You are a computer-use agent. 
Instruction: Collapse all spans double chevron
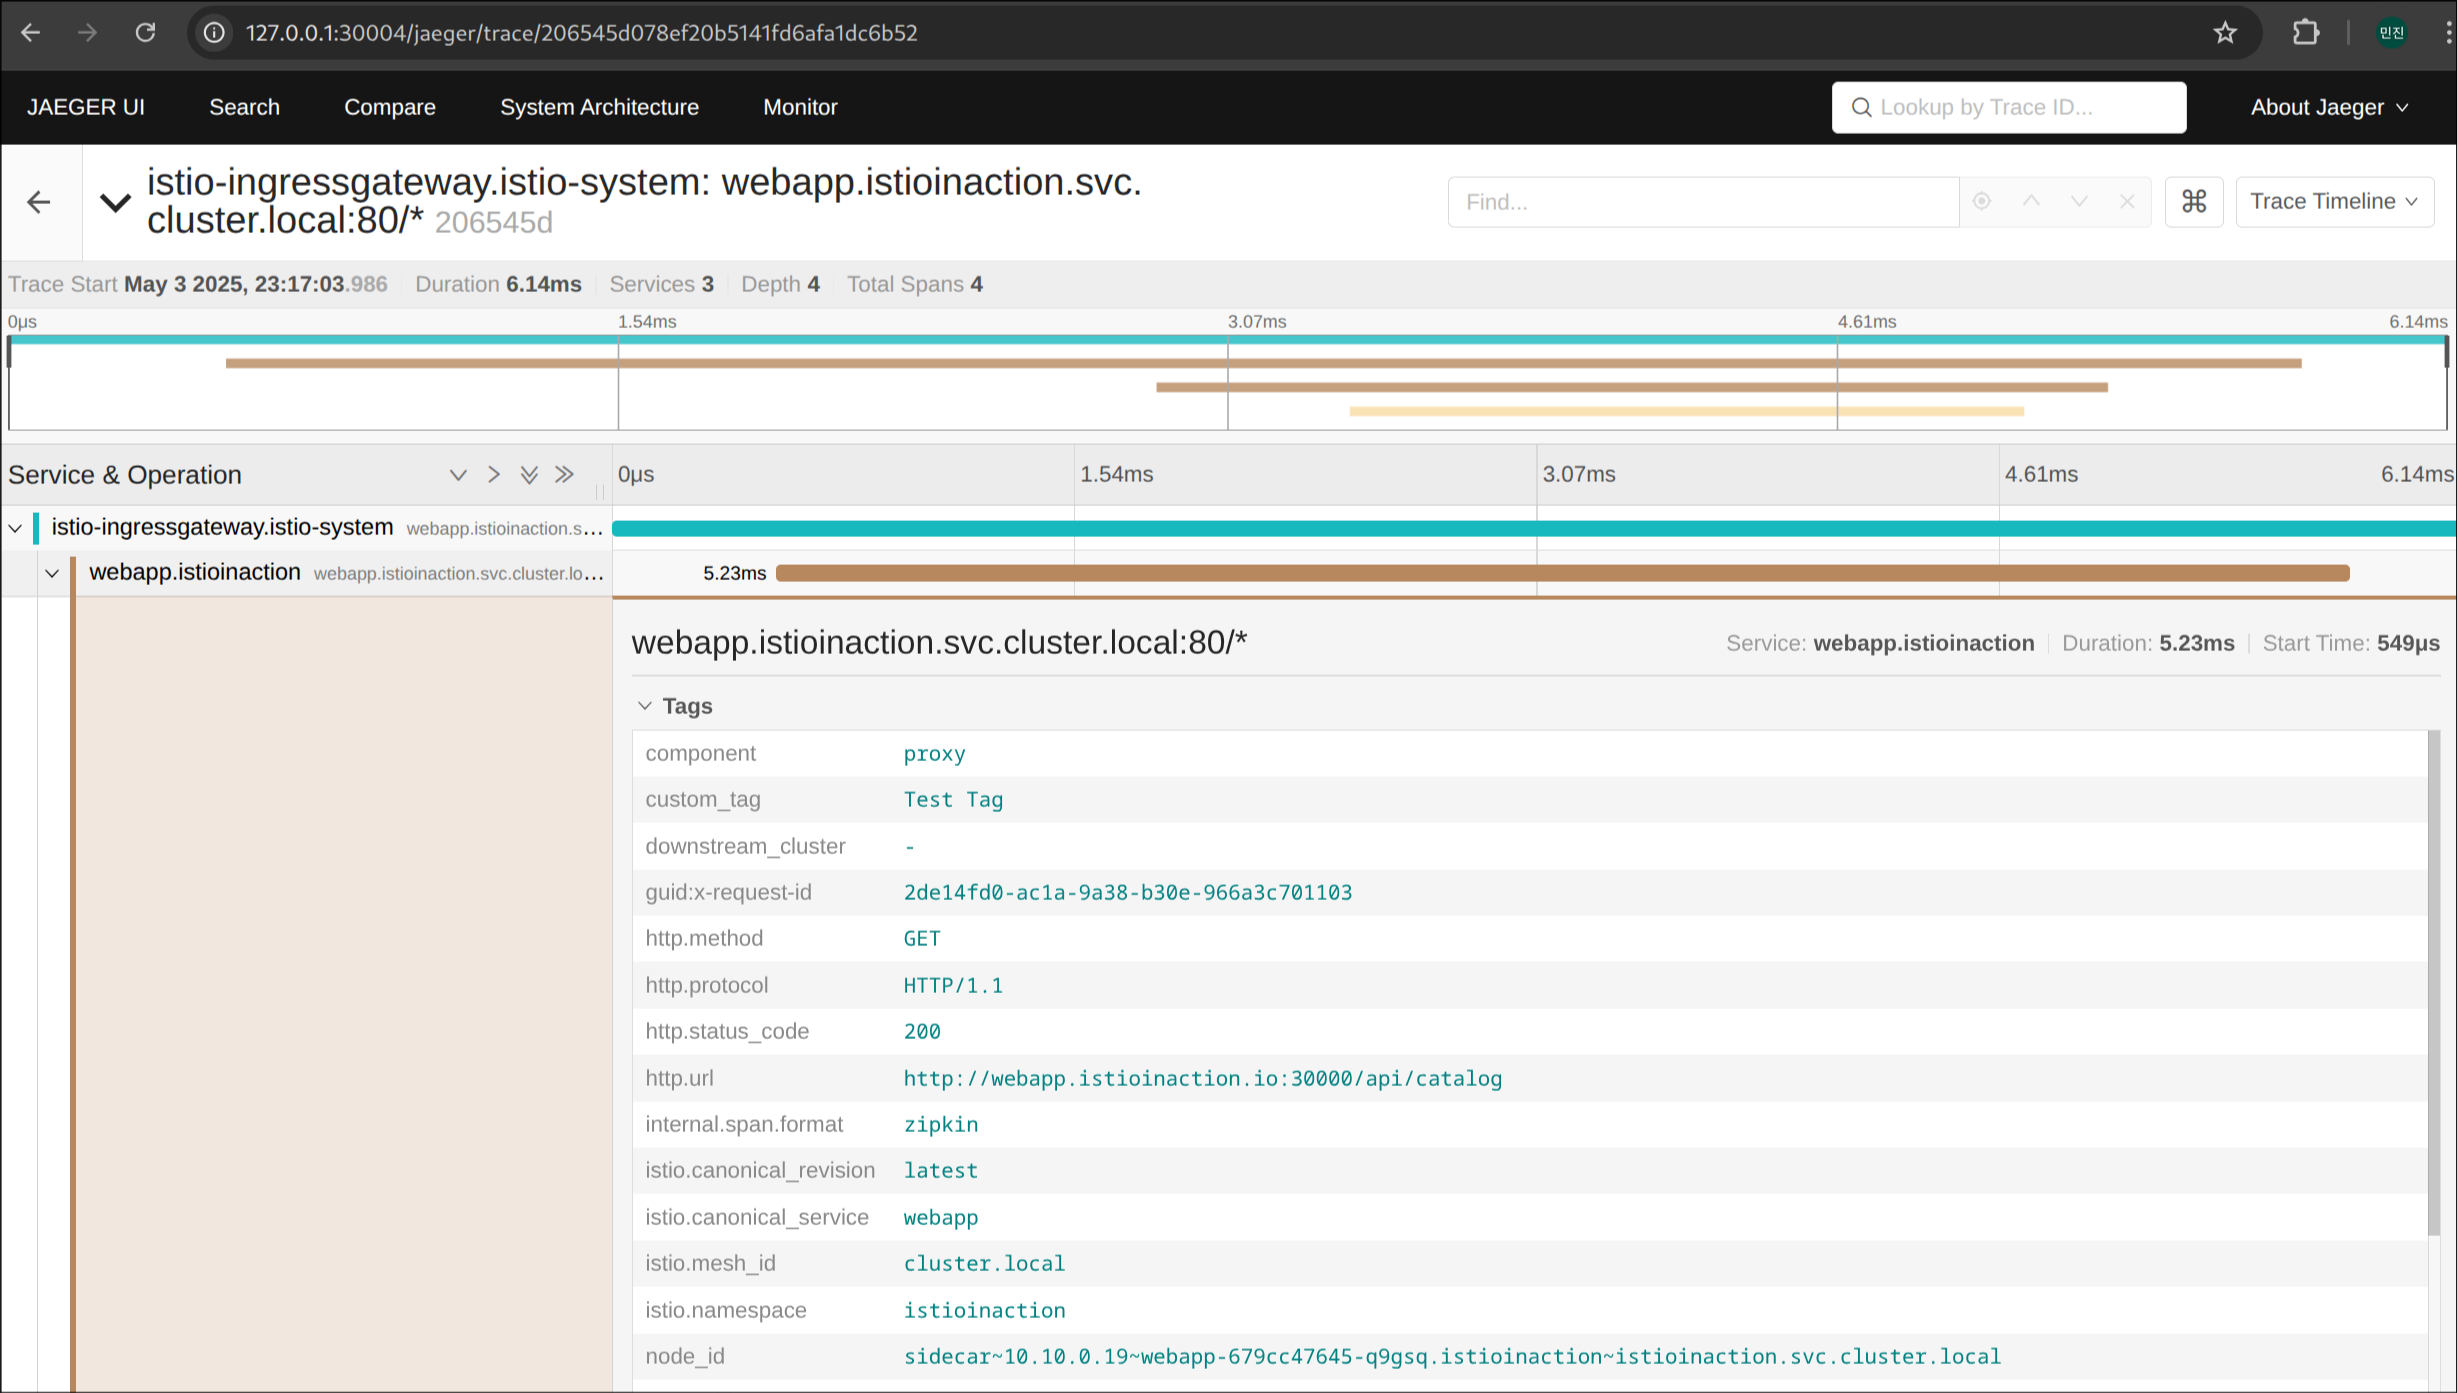coord(565,475)
